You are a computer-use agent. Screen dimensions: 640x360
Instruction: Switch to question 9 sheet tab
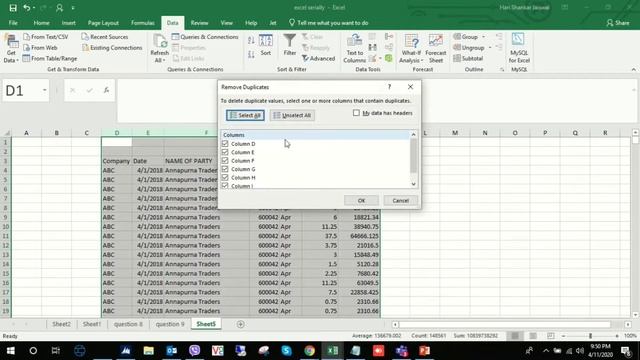tap(170, 324)
